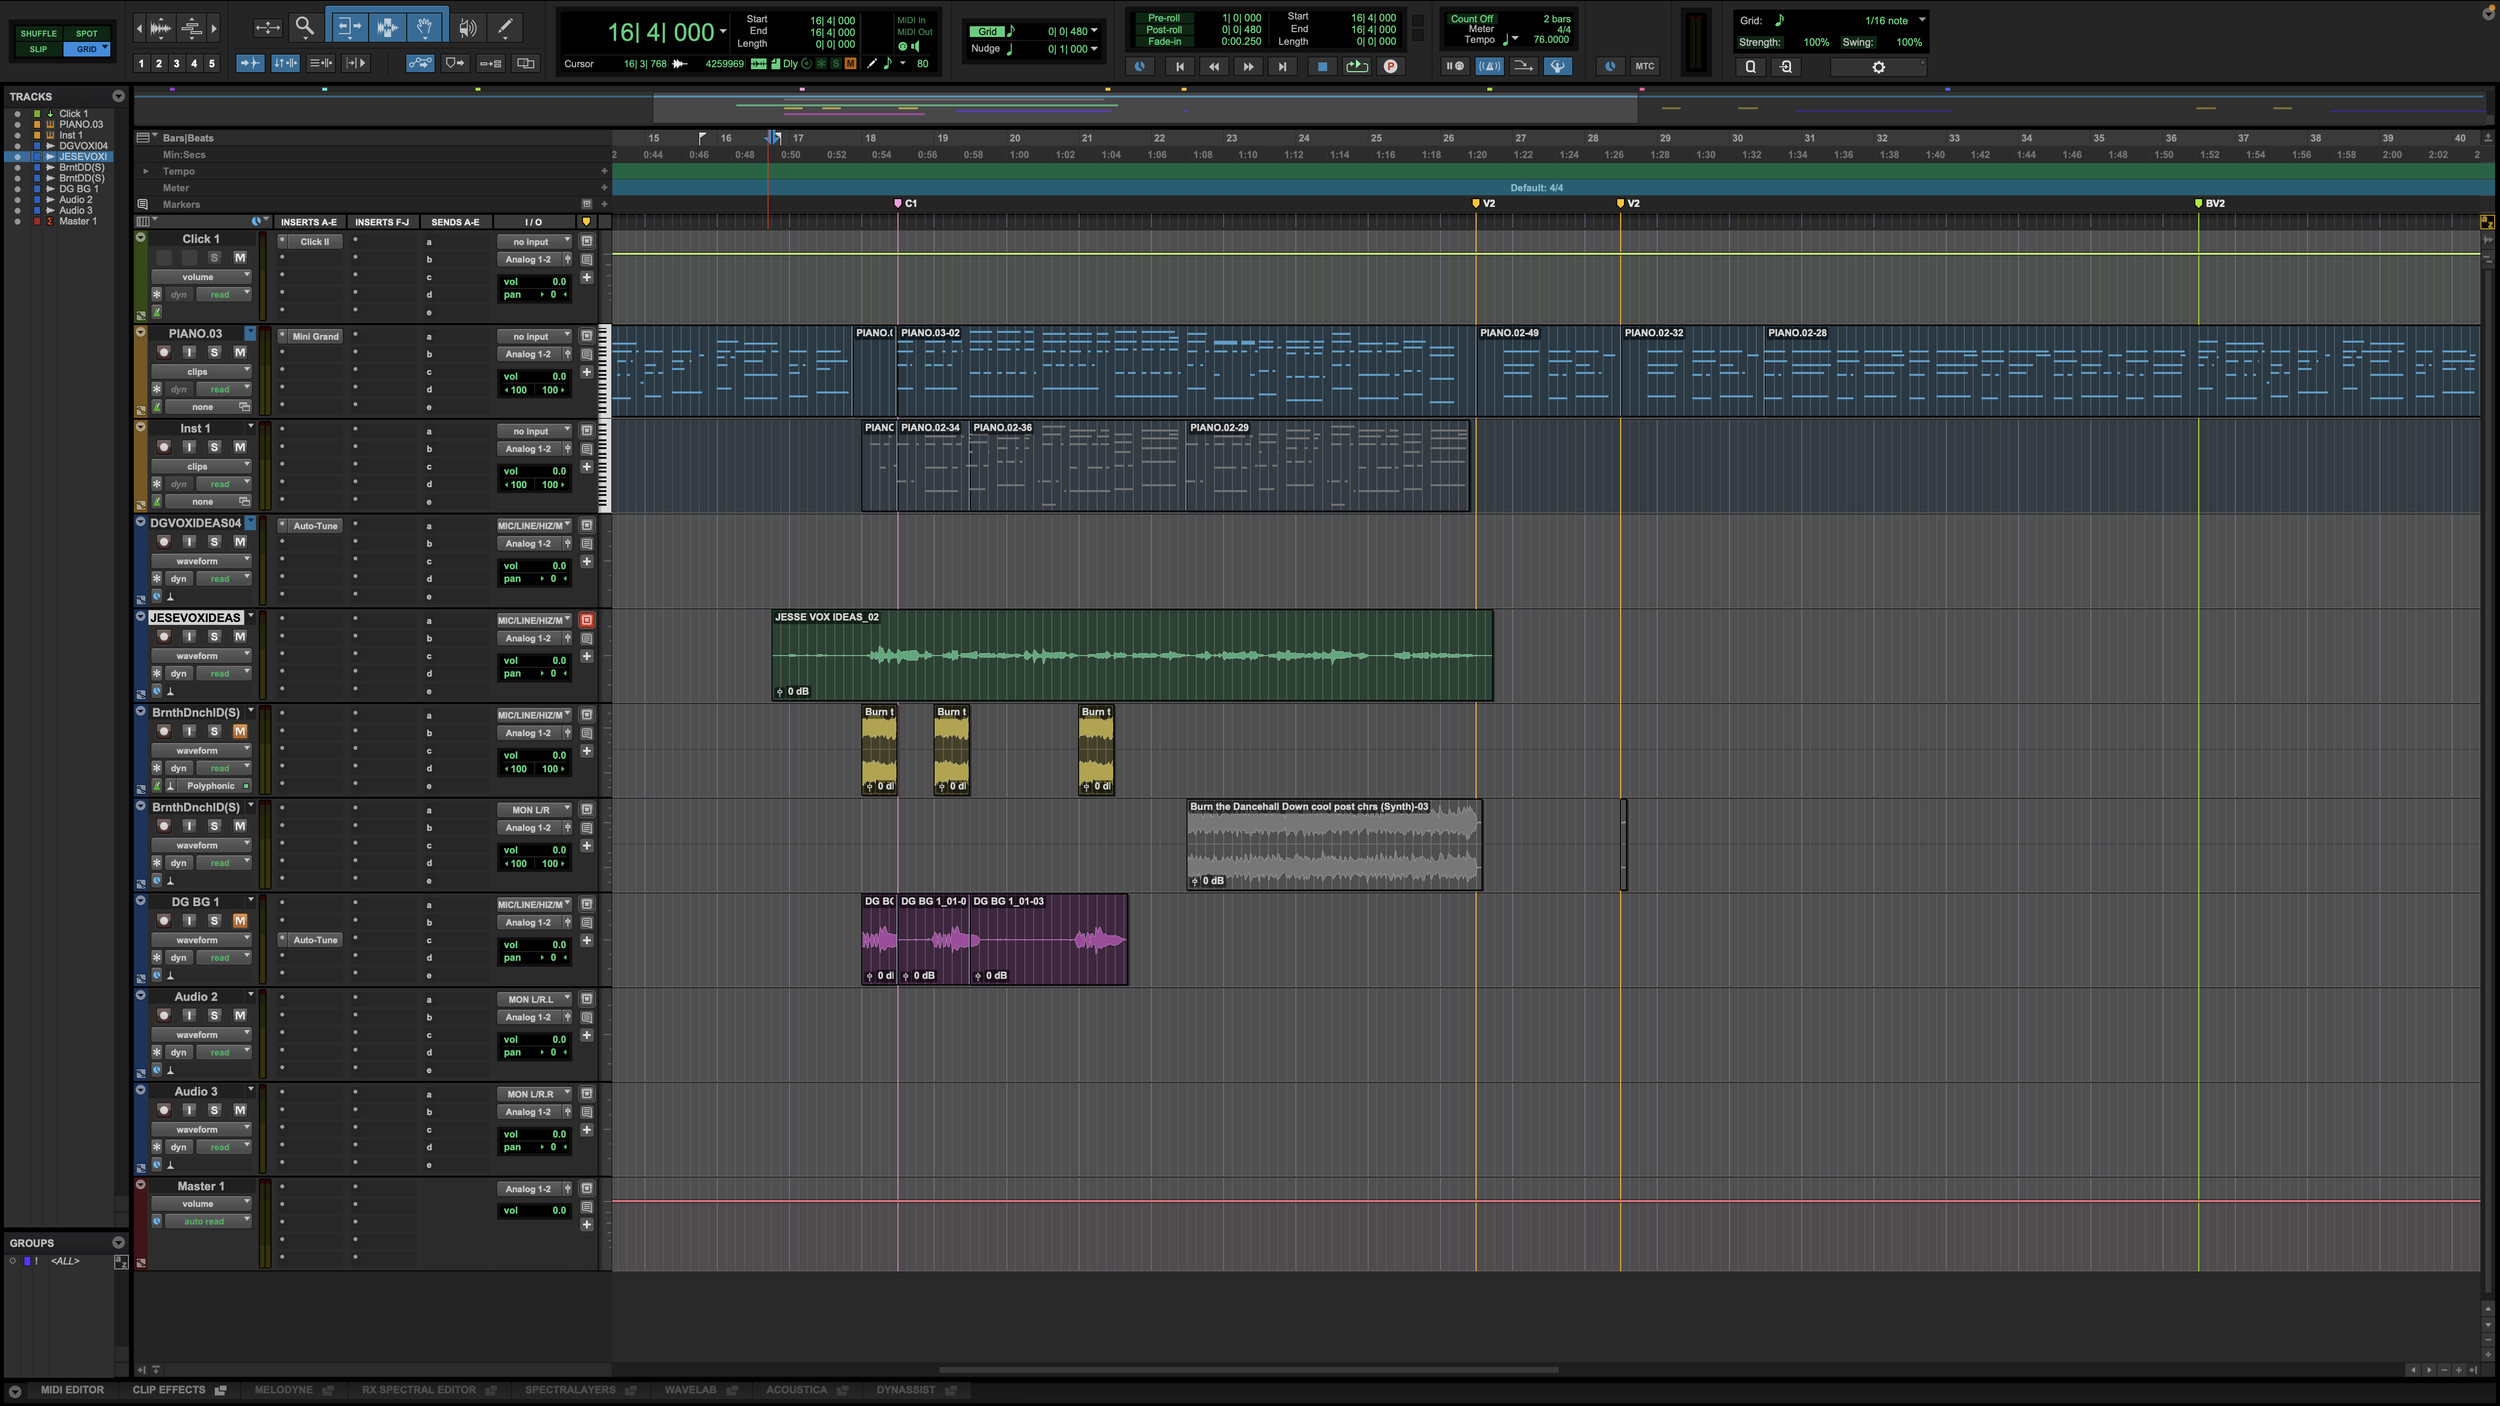
Task: Open 1/16 note quantize grid dropdown
Action: point(1921,19)
